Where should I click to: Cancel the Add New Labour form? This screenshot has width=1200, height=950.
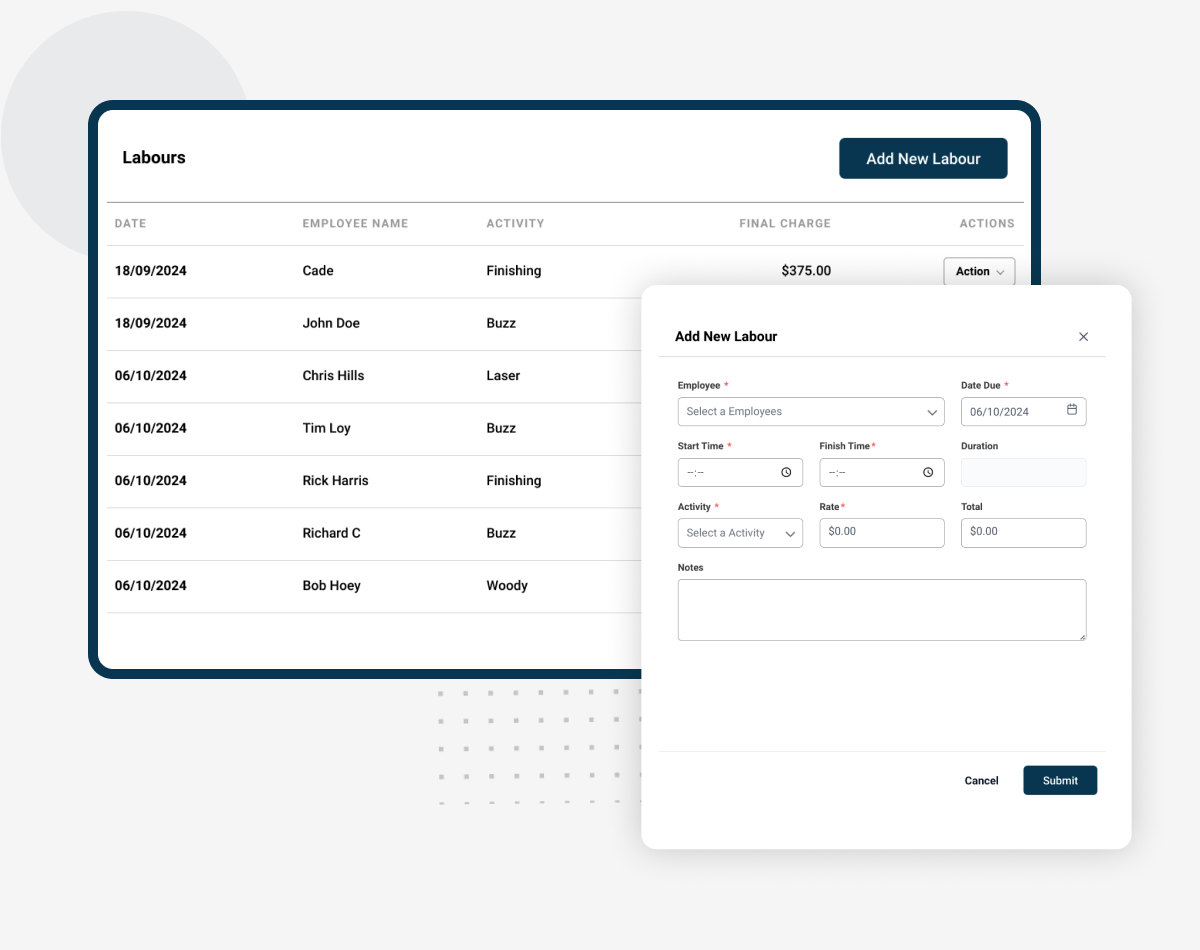point(981,781)
